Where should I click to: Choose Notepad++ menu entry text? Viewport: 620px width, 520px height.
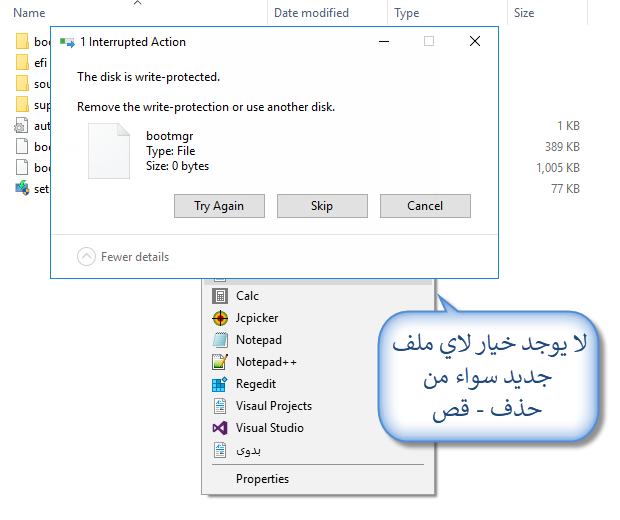coord(266,362)
